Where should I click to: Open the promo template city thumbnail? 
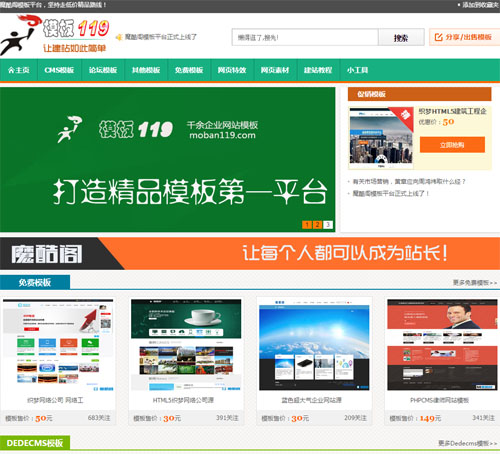coord(381,138)
